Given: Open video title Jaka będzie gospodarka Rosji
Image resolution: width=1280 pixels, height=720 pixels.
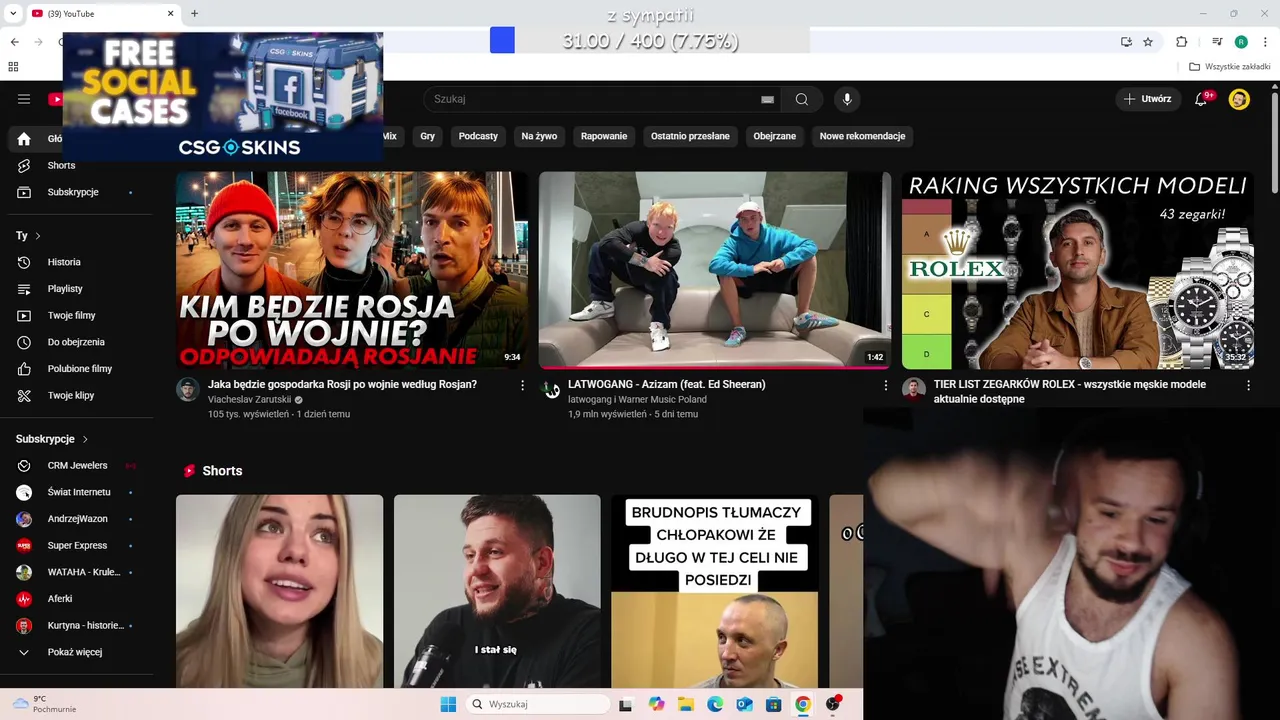Looking at the screenshot, I should point(342,384).
